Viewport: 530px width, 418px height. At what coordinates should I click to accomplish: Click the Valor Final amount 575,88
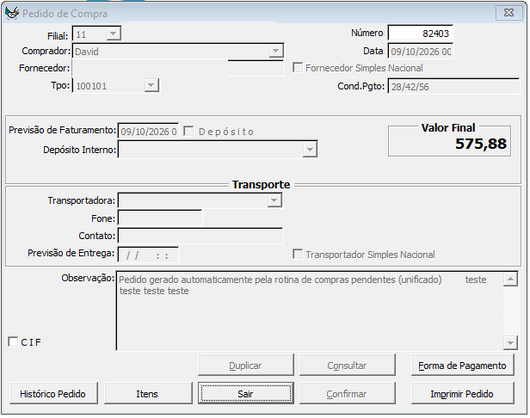tap(481, 144)
